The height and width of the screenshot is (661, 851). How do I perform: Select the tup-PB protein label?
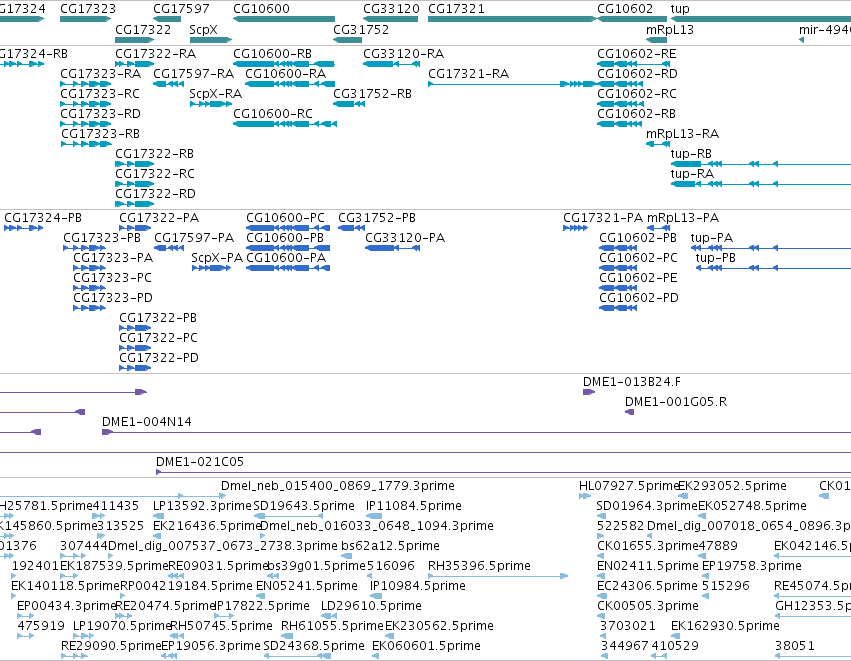tap(715, 258)
